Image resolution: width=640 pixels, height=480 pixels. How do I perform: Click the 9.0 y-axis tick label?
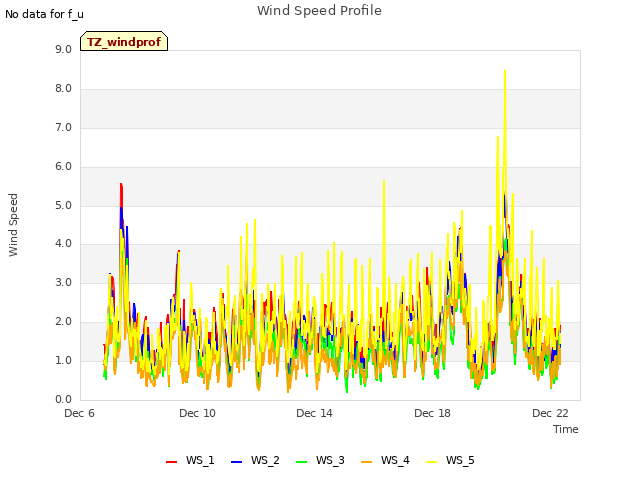[x=63, y=49]
